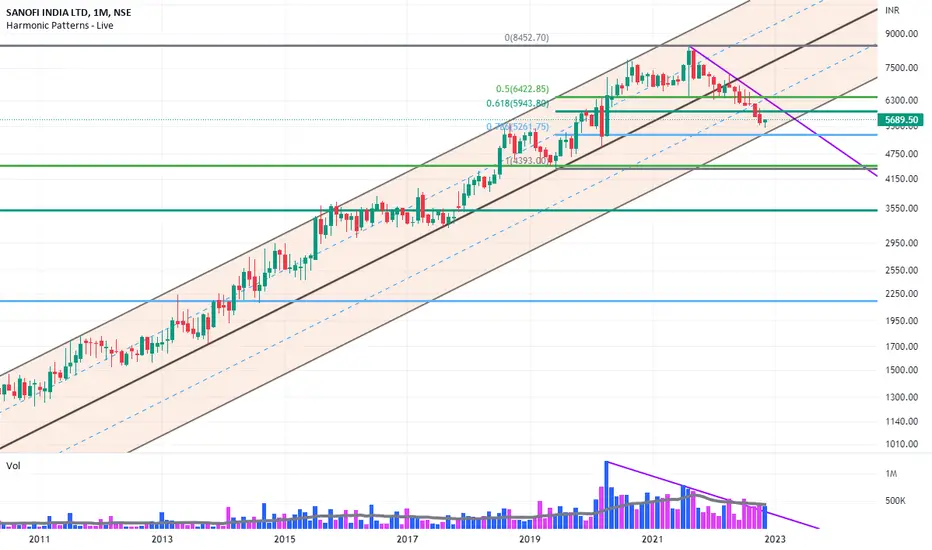Click the 2017 label on time axis

tap(407, 539)
